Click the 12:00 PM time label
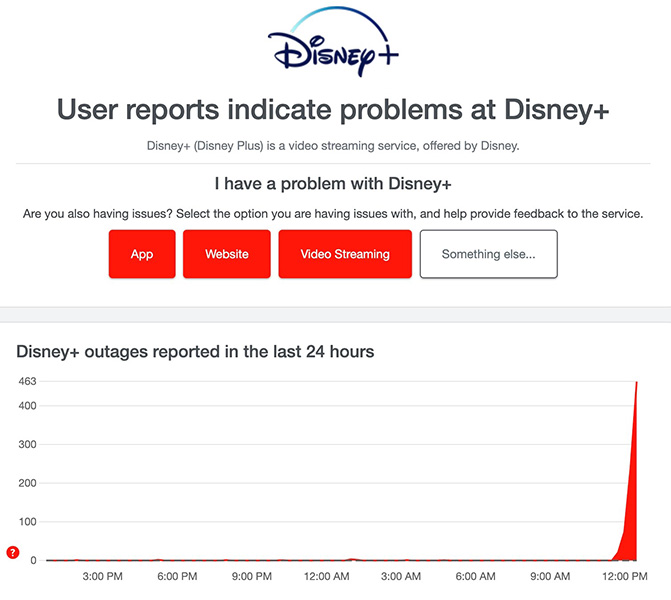This screenshot has width=671, height=600. point(625,577)
